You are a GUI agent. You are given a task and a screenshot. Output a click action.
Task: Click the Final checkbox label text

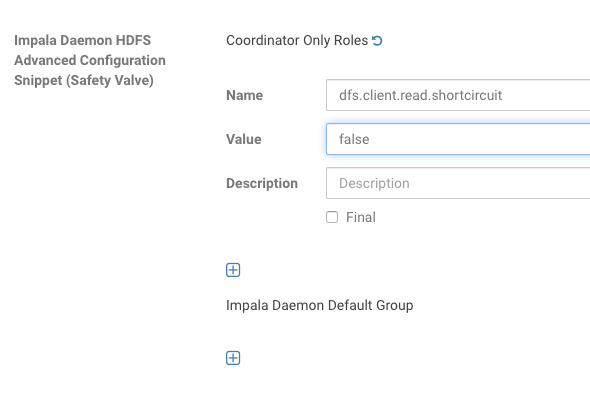[360, 217]
